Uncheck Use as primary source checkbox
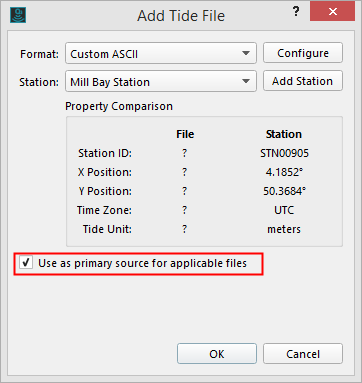362x383 pixels. click(x=26, y=263)
